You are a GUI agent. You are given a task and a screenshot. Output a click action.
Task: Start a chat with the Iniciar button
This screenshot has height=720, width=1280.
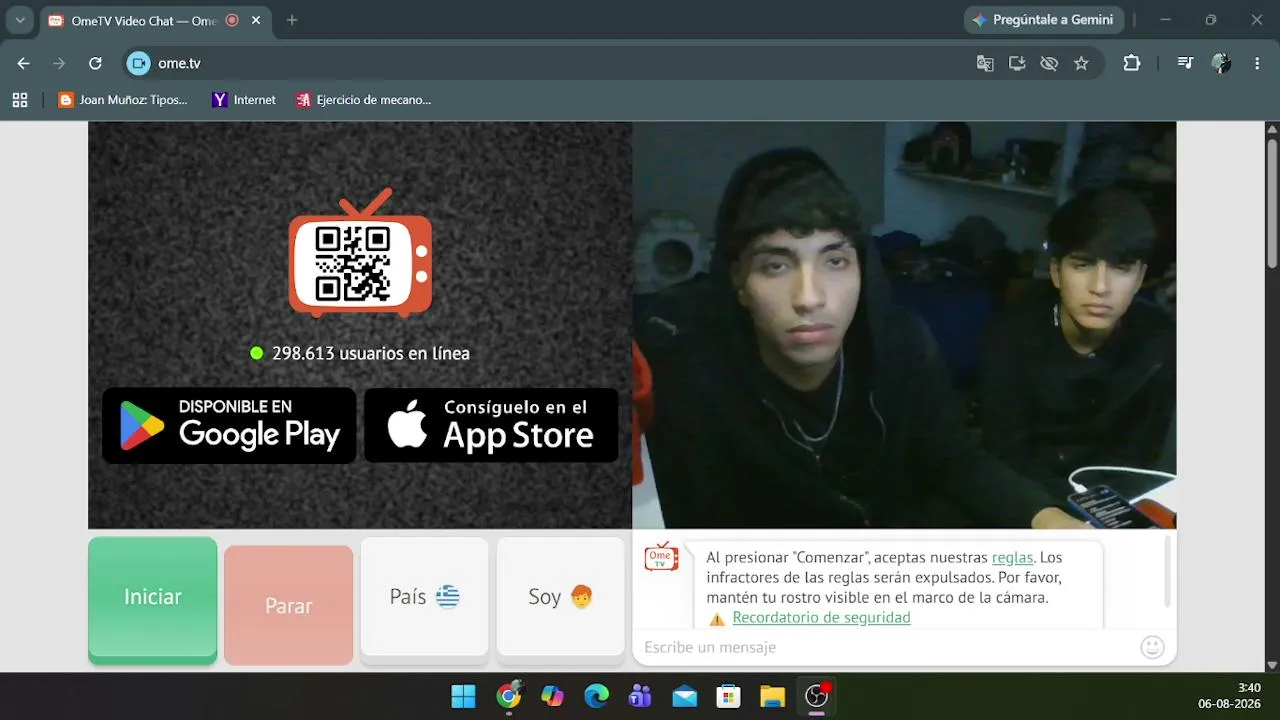coord(153,600)
